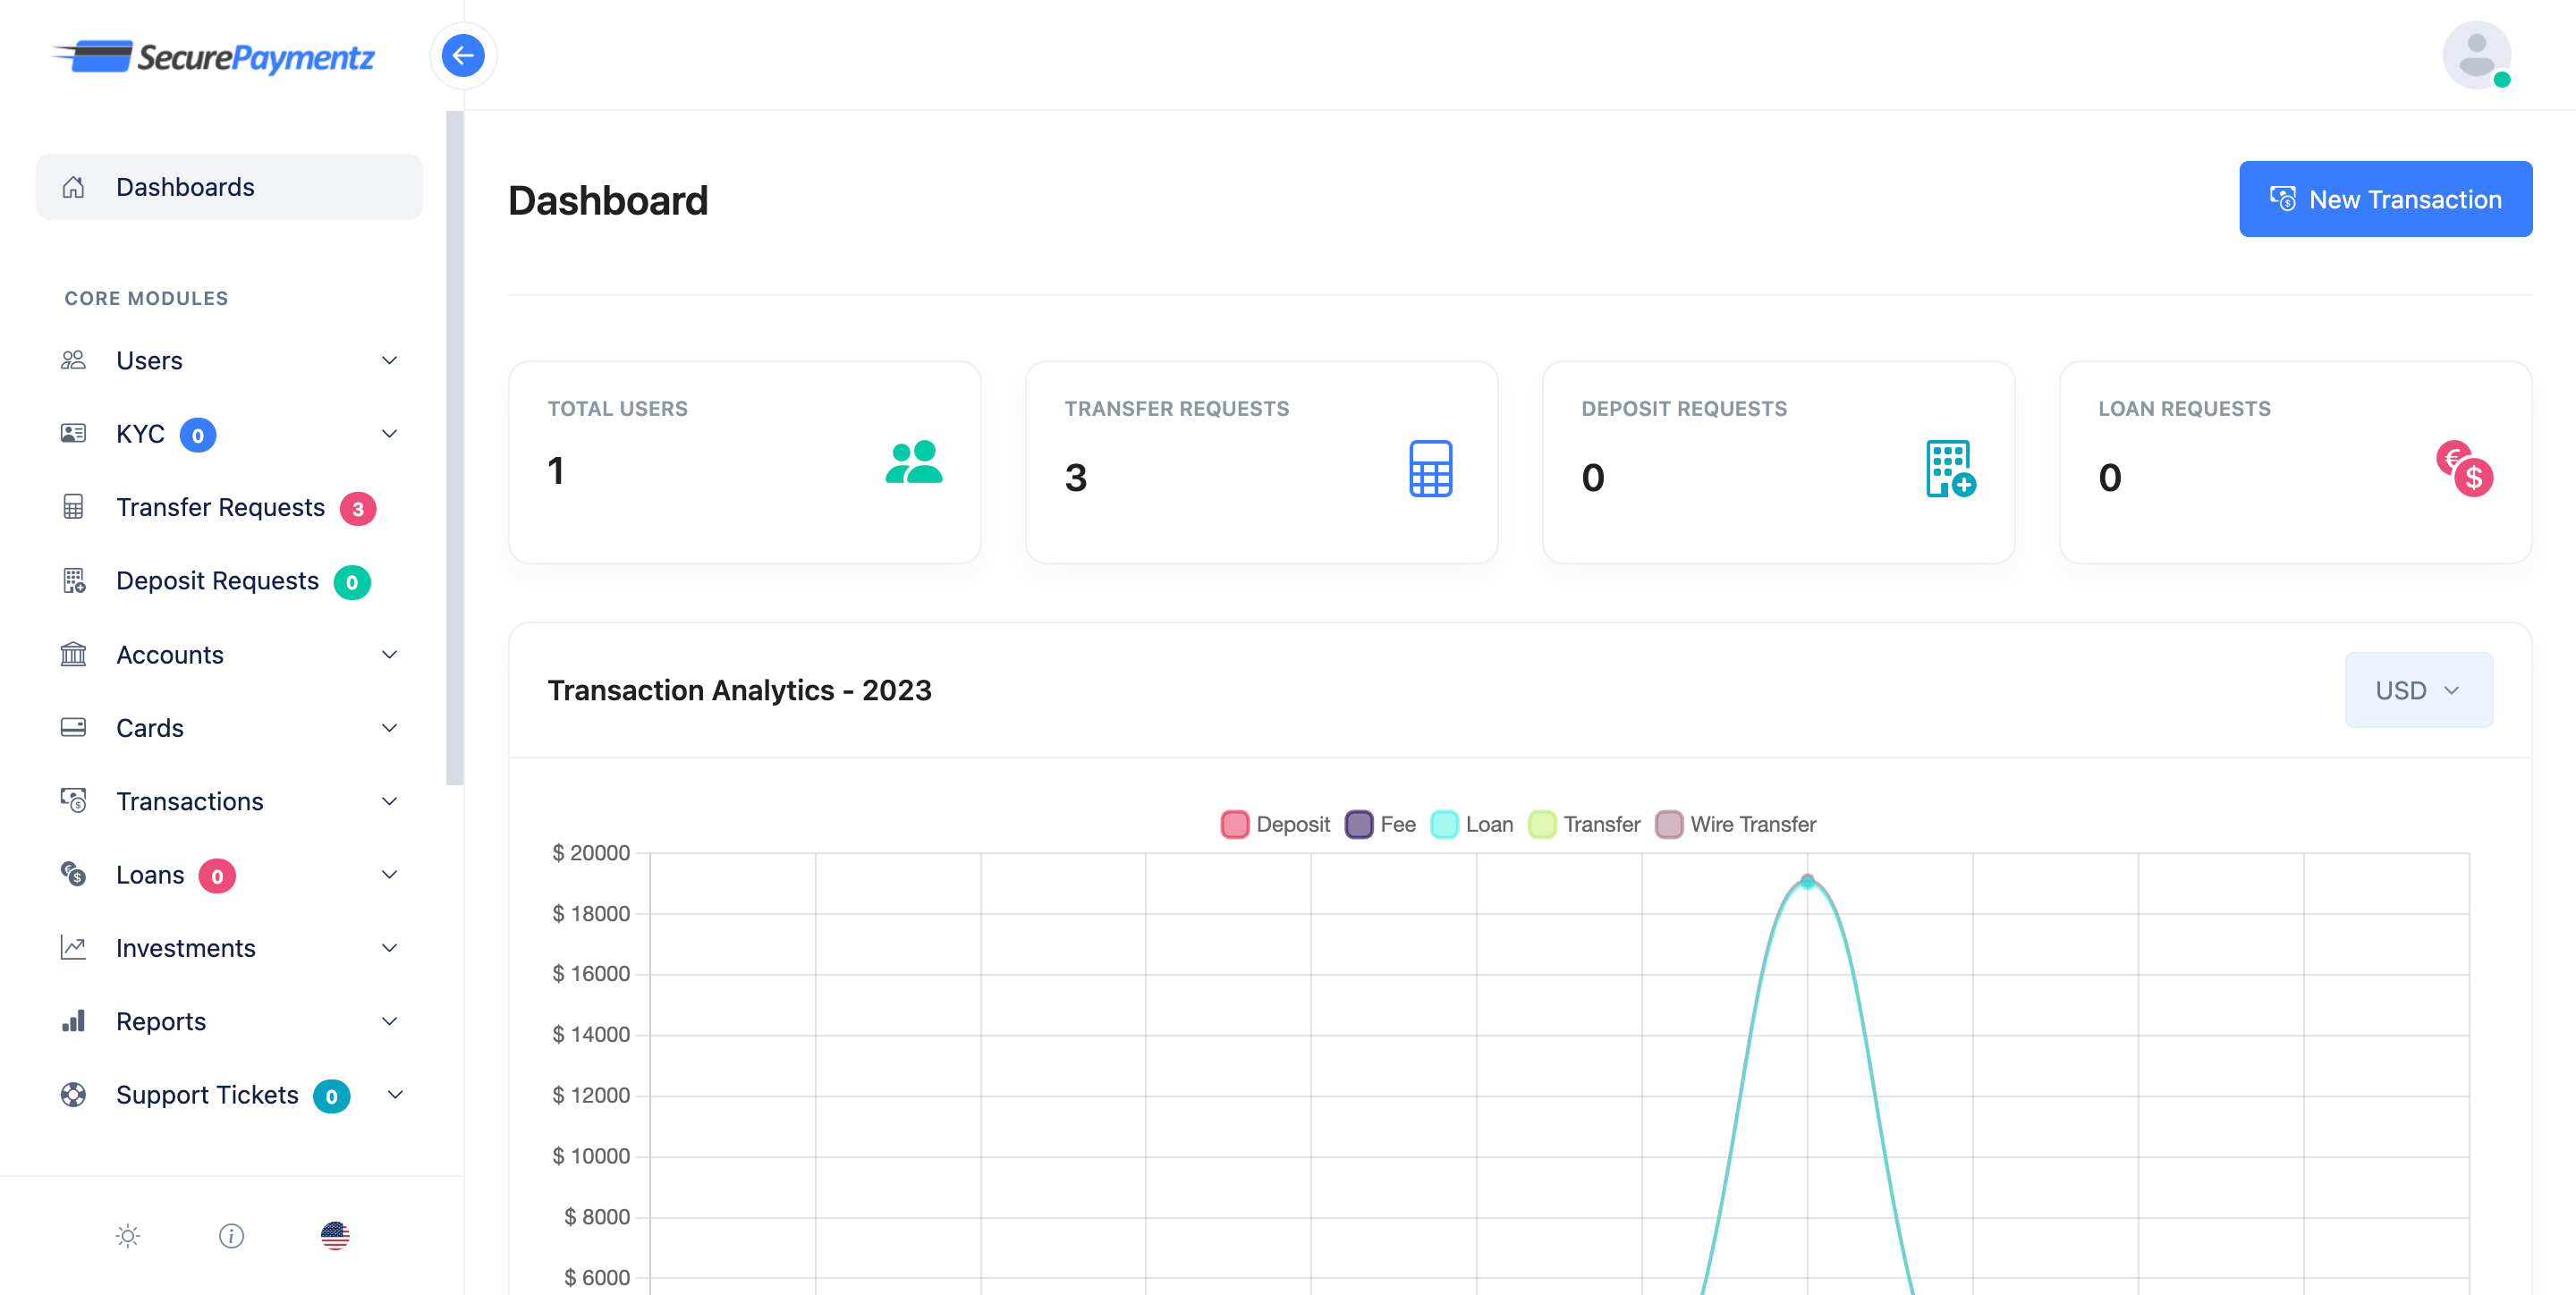
Task: Open Transfer Requests in sidebar
Action: pos(229,507)
